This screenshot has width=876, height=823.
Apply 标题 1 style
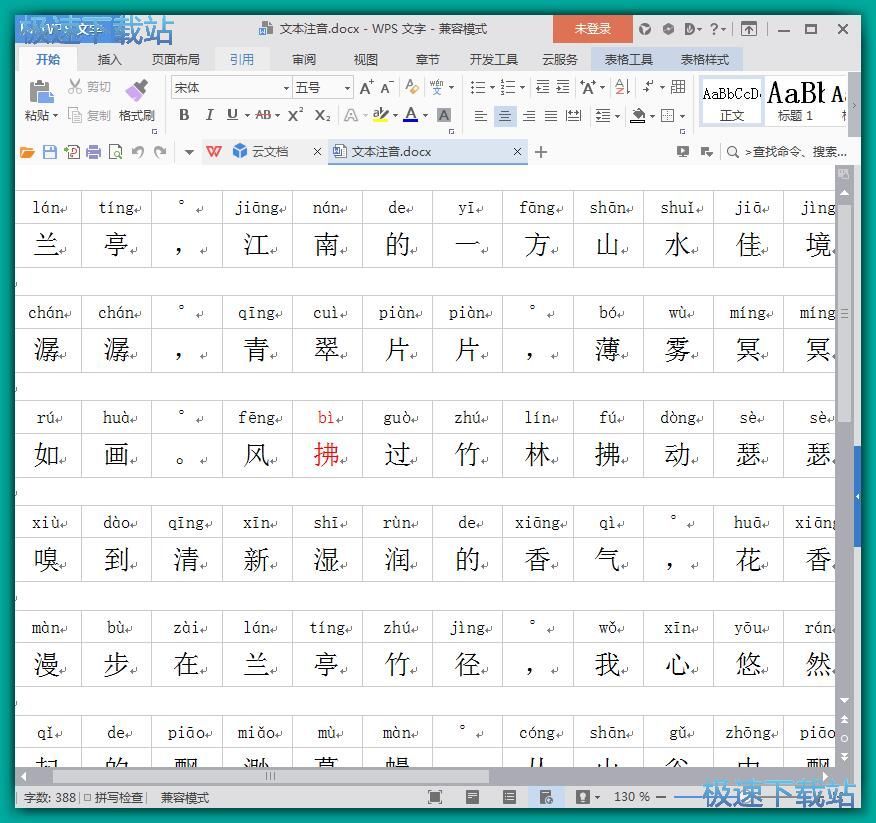click(x=796, y=101)
